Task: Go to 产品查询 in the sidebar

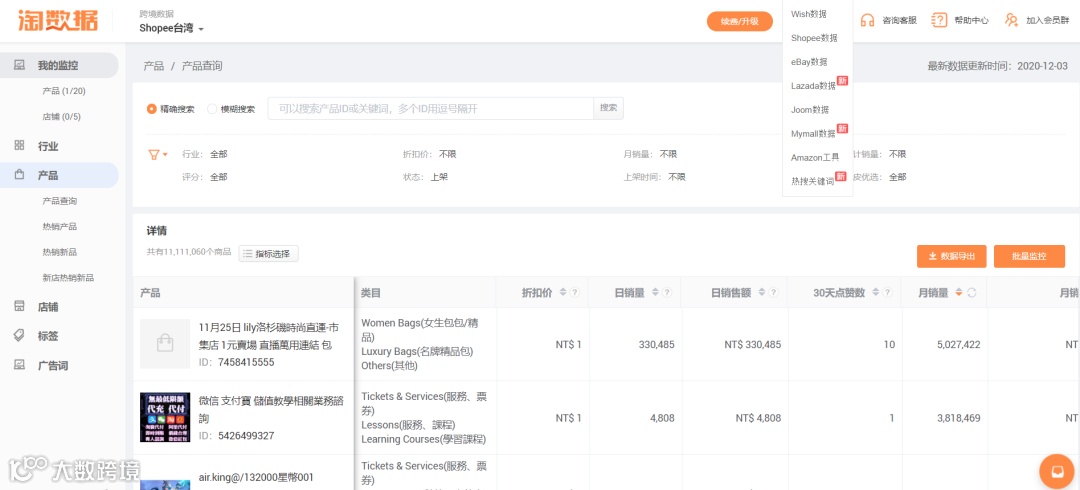Action: (60, 201)
